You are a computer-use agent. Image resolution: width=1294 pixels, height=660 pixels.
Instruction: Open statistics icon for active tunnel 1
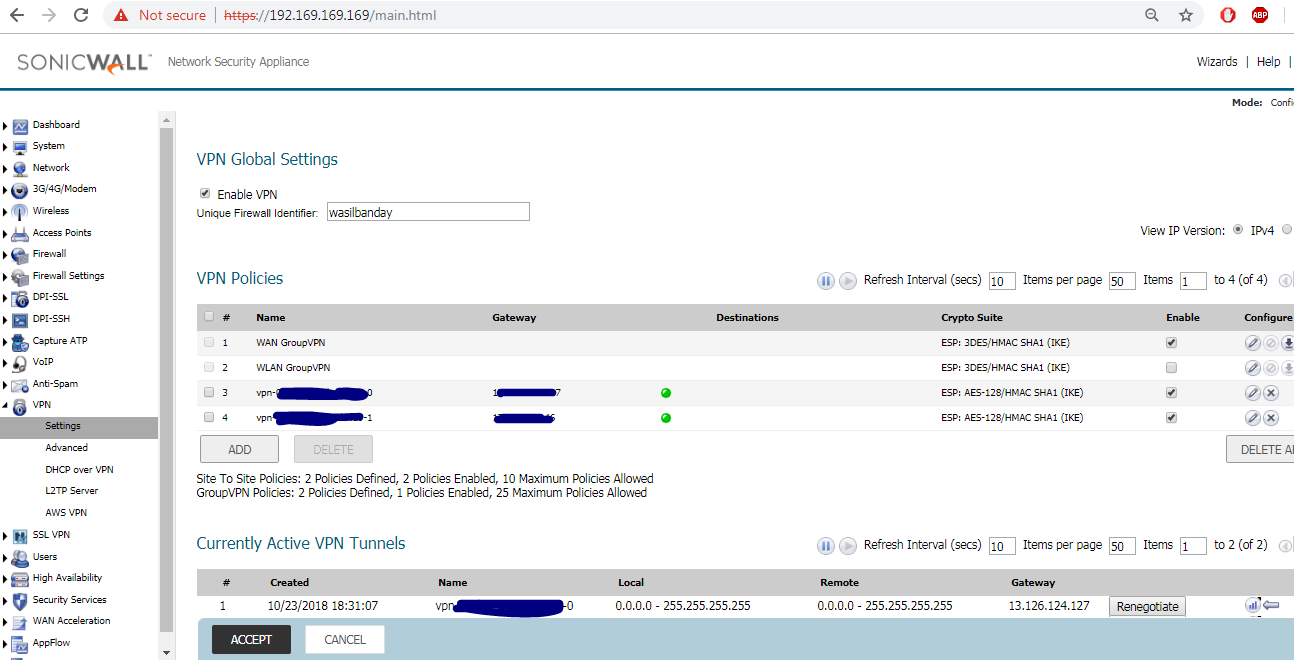[1252, 605]
